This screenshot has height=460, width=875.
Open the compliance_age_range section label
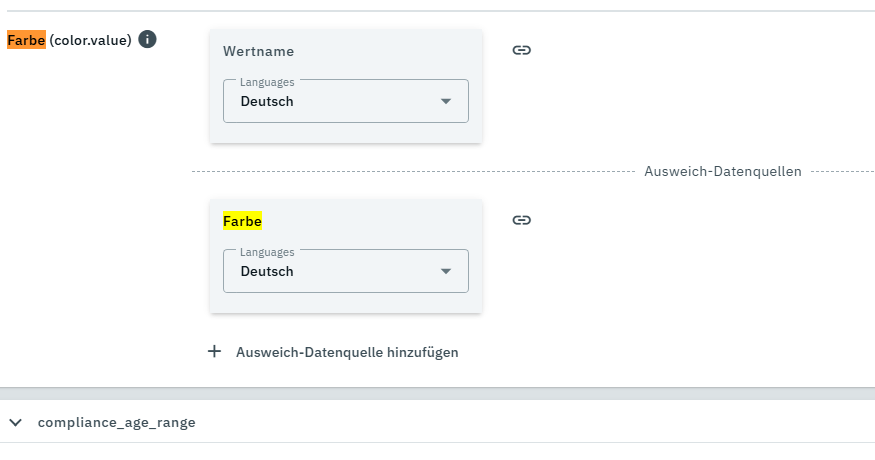click(x=116, y=422)
